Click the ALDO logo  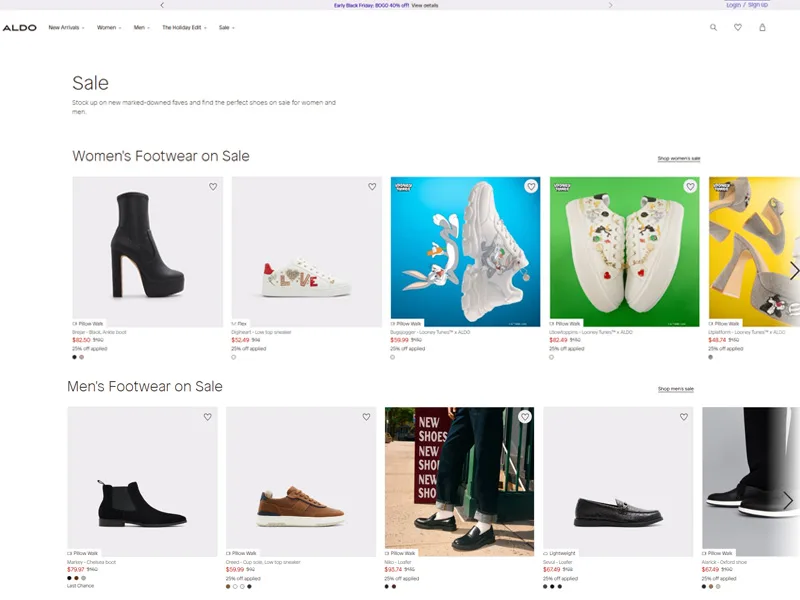[19, 28]
